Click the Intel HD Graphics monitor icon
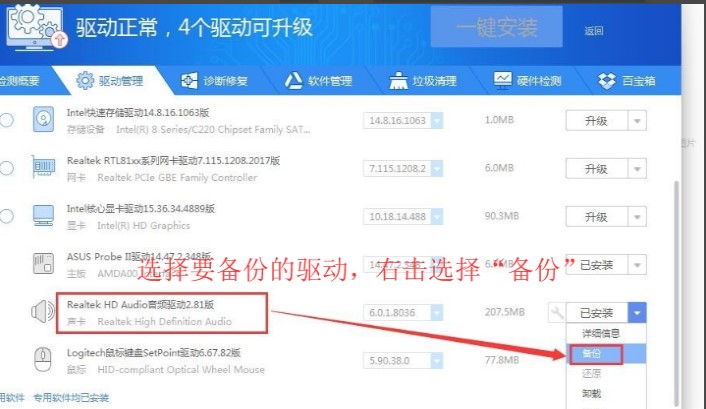Image resolution: width=706 pixels, height=409 pixels. [x=44, y=216]
